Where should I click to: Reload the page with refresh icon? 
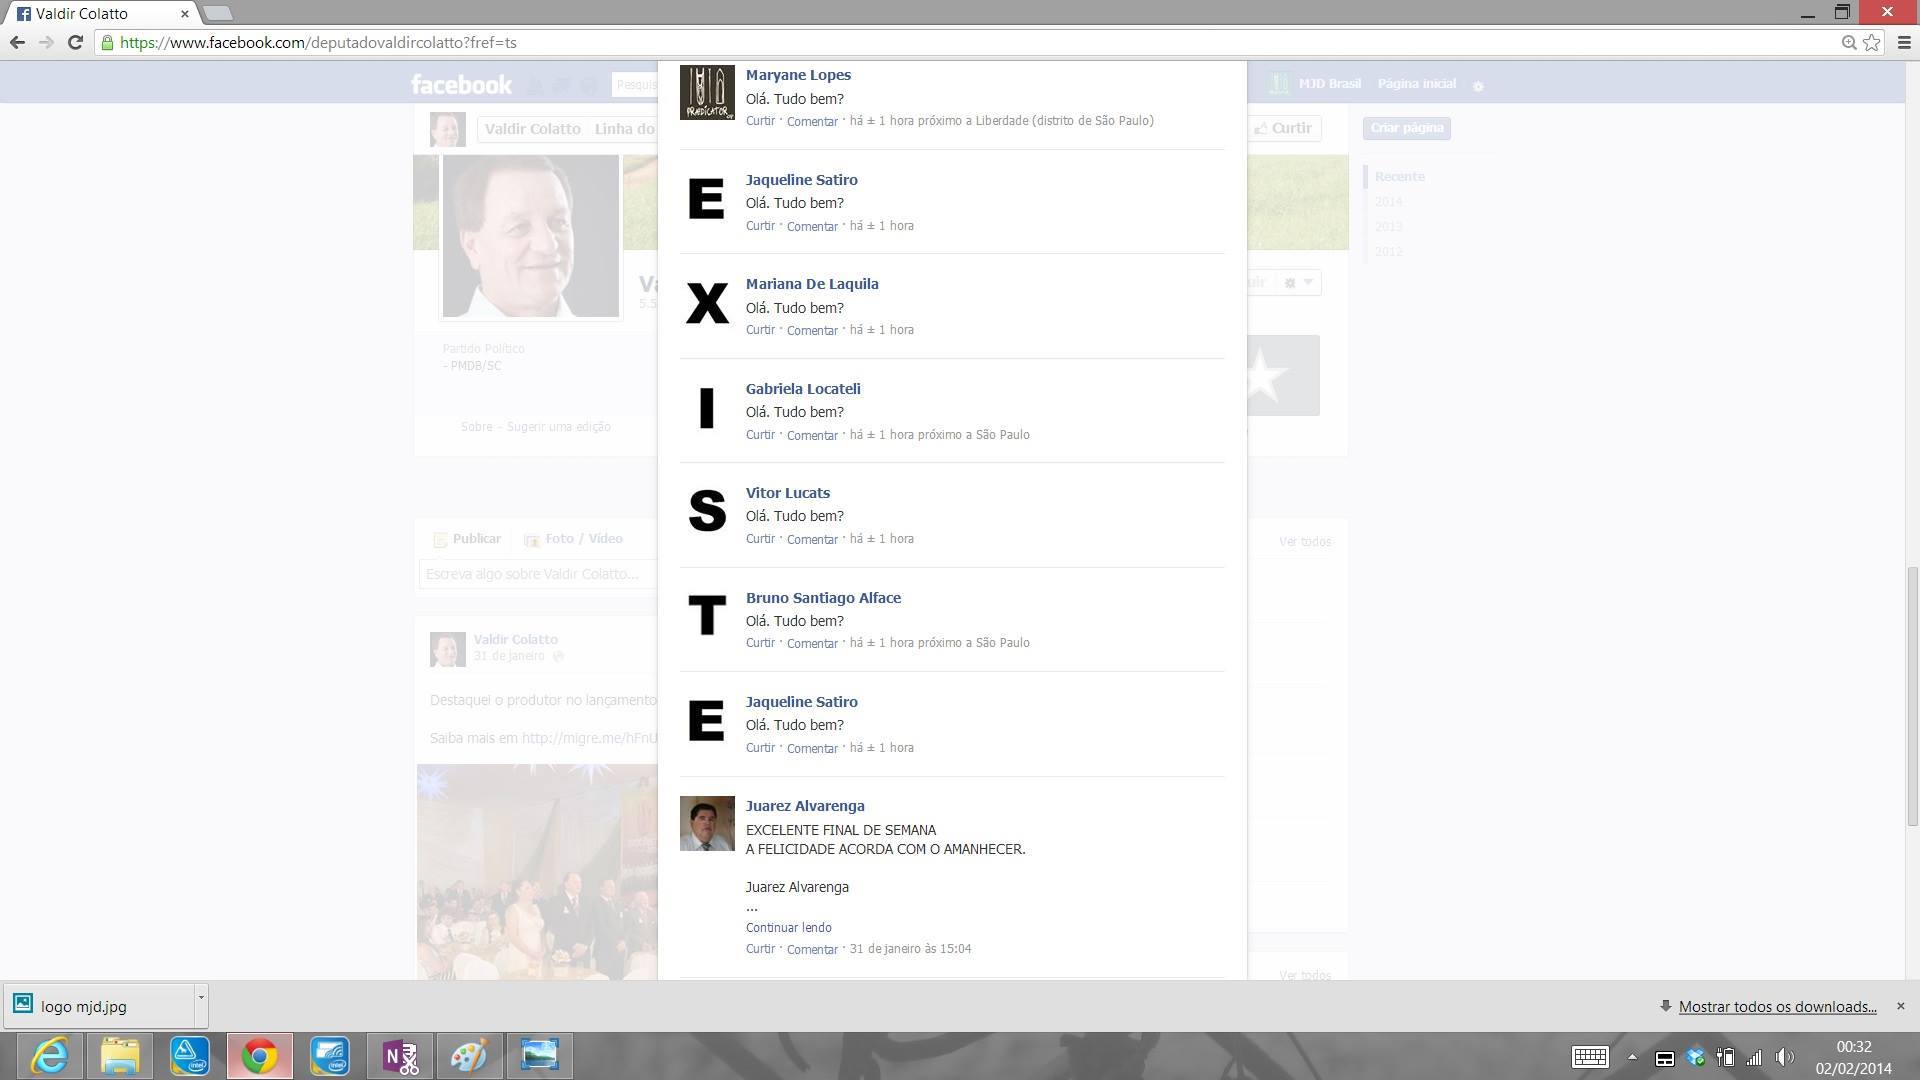coord(75,42)
